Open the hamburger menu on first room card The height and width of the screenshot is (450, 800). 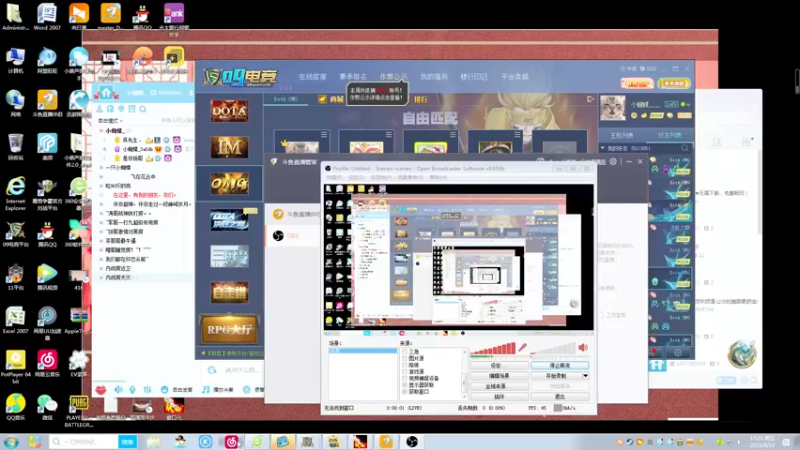pyautogui.click(x=324, y=135)
